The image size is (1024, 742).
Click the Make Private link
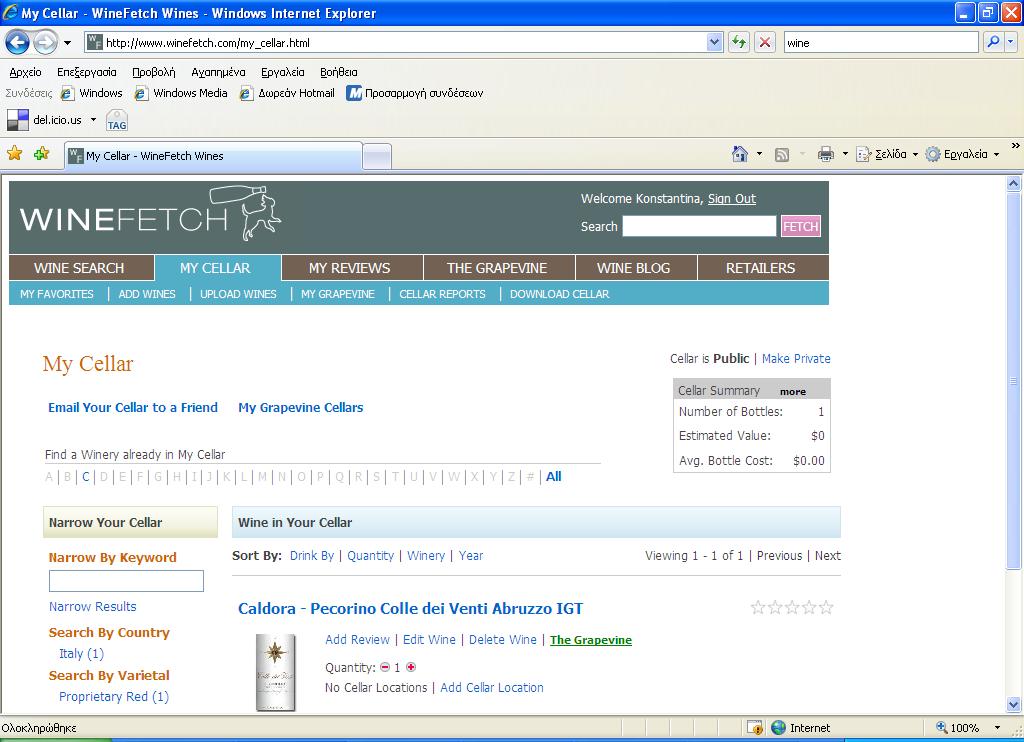point(796,359)
